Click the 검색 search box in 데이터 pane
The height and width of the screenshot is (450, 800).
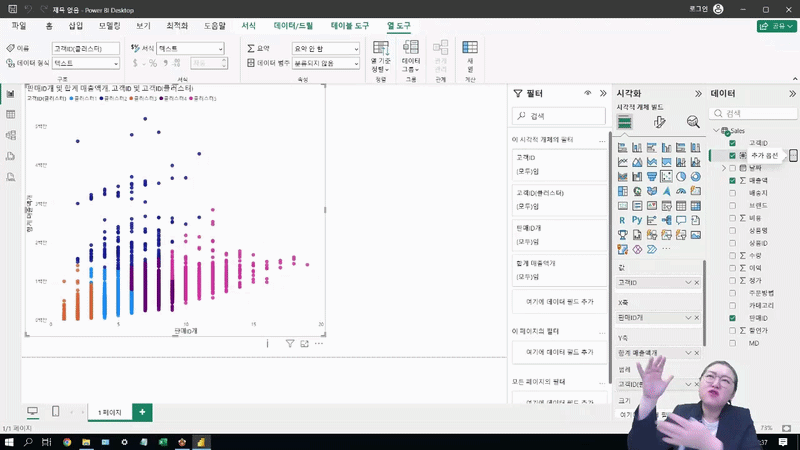click(755, 114)
